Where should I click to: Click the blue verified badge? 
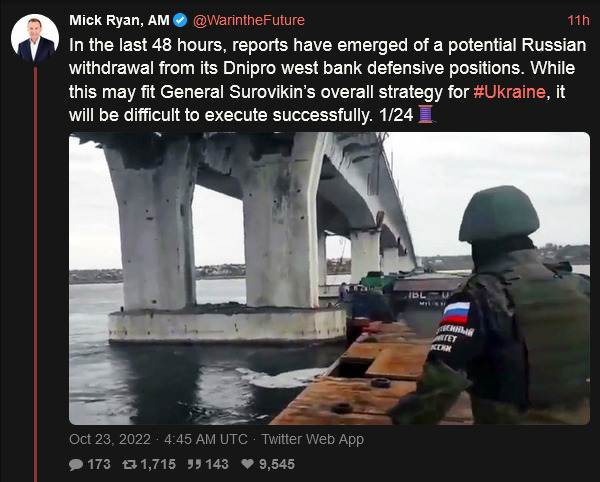pos(180,20)
